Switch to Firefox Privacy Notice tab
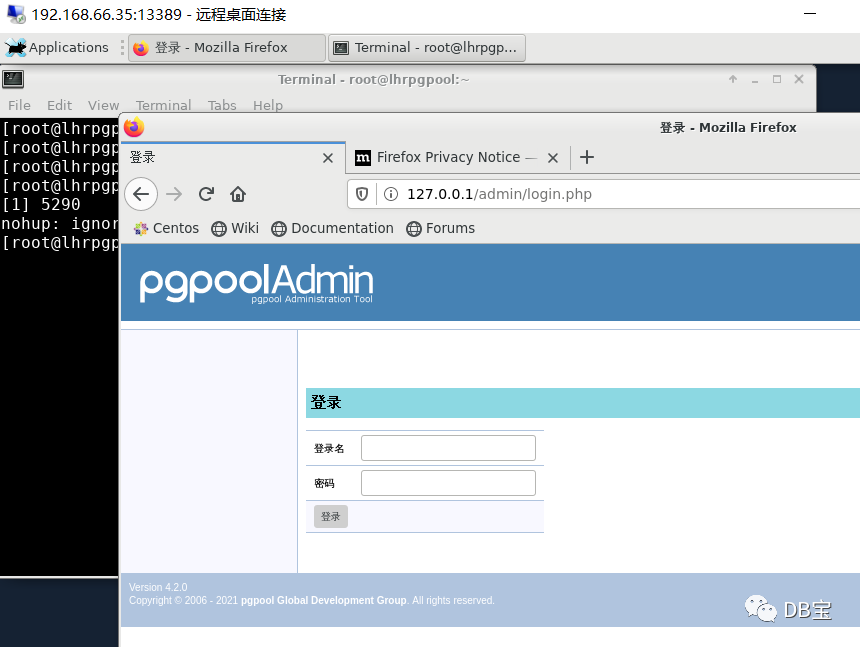 (445, 157)
